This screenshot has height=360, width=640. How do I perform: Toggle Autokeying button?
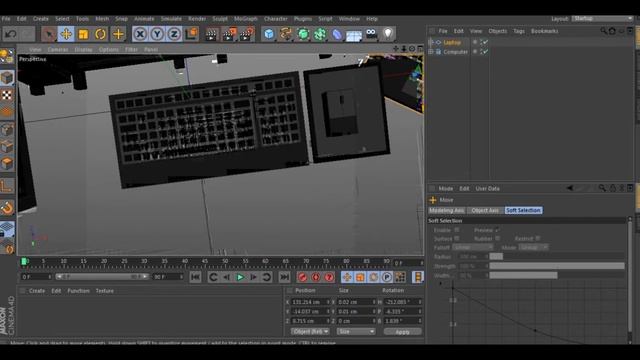(316, 277)
